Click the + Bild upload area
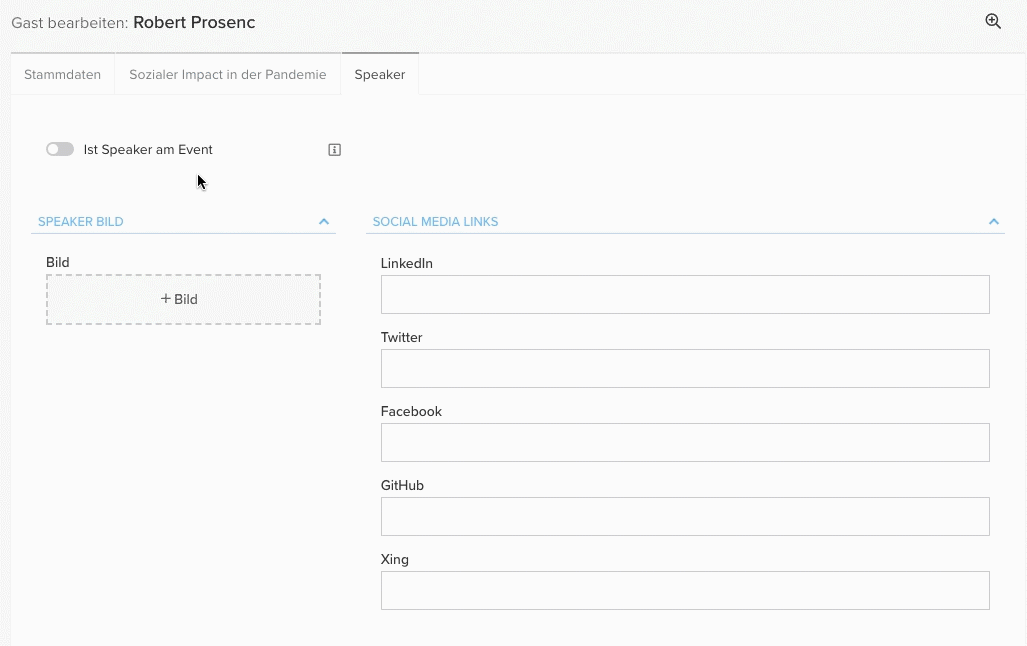 pos(183,299)
